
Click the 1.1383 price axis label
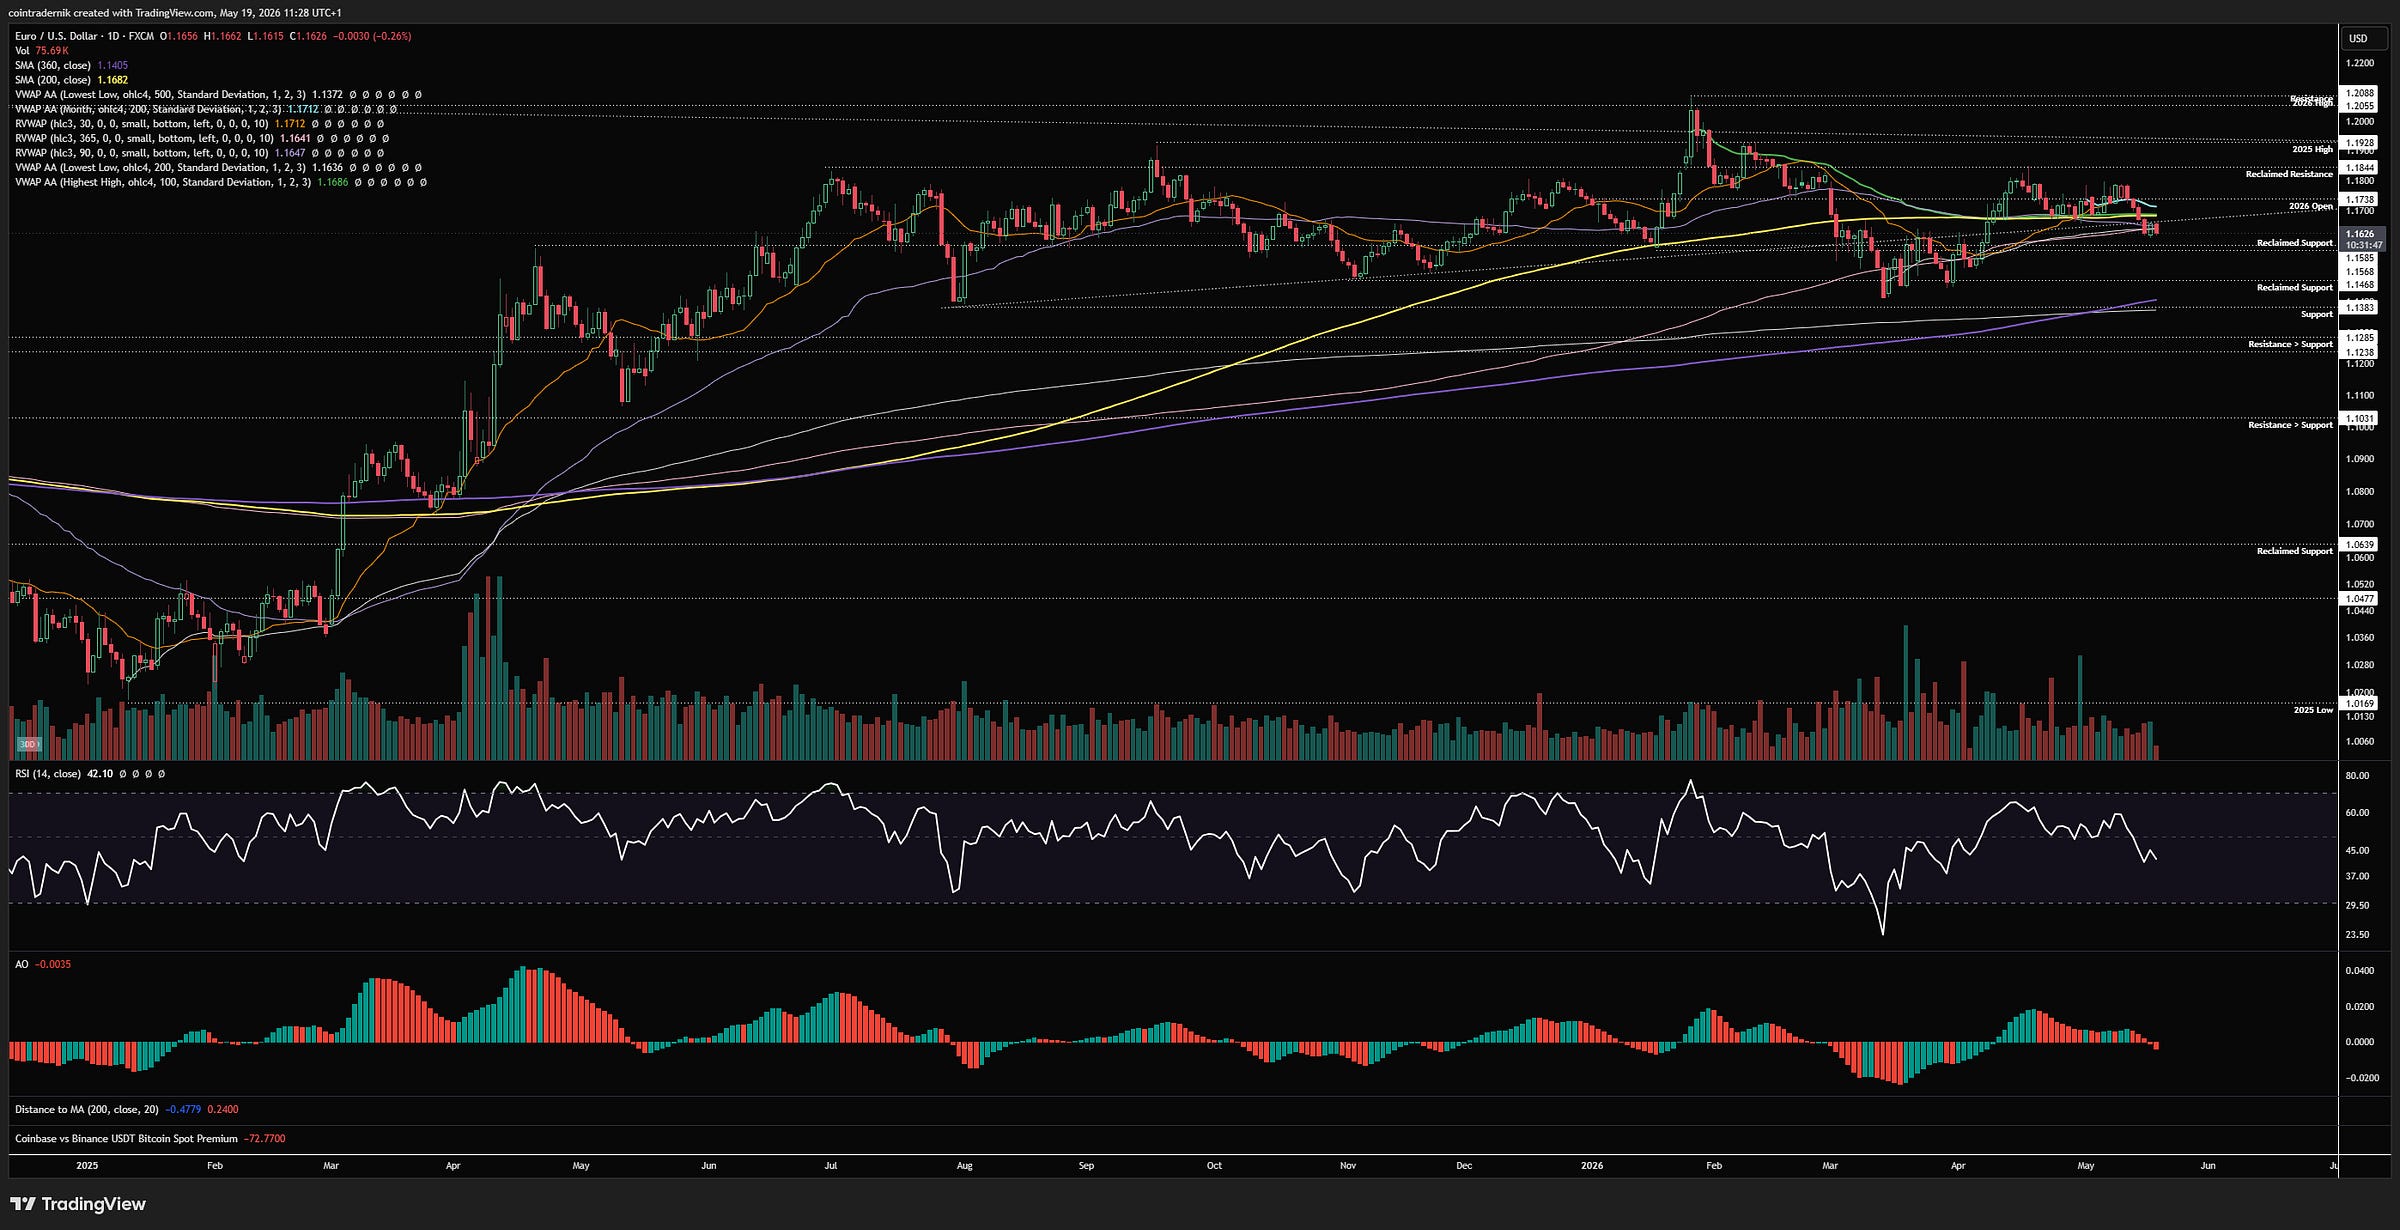point(2359,308)
